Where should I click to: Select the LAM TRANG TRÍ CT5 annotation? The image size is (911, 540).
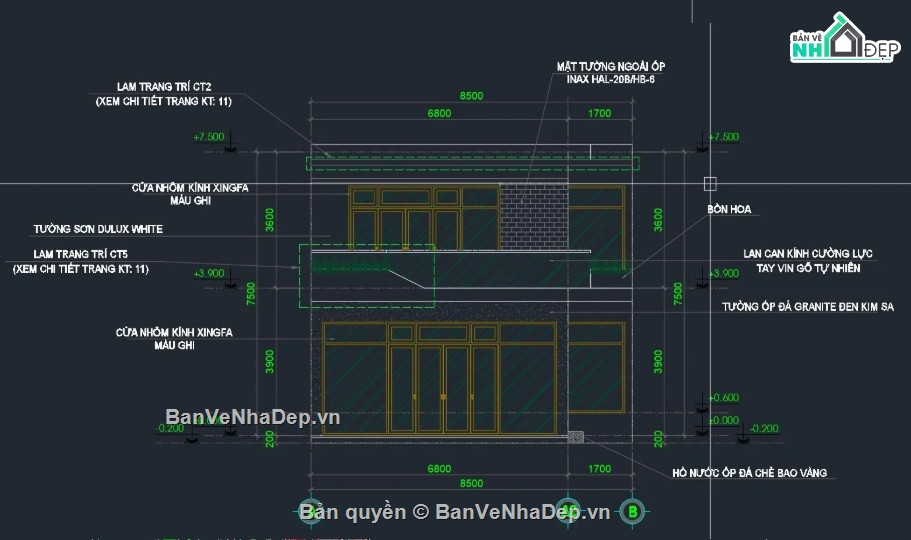click(80, 254)
